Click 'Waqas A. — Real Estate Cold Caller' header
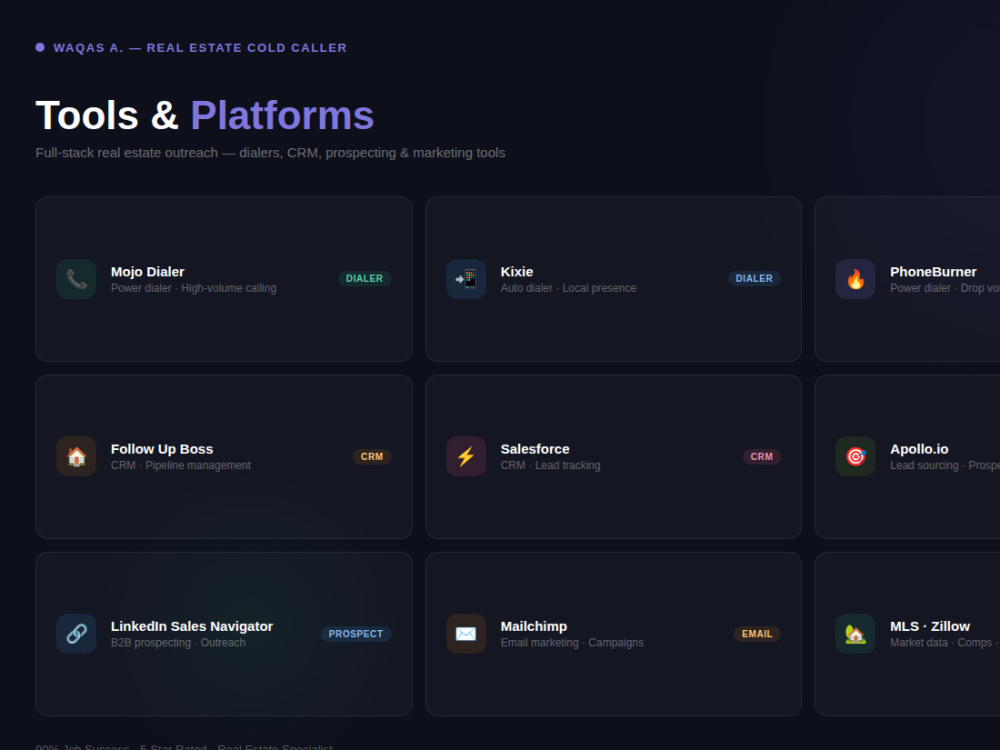Screen dimensions: 1000x750 pos(200,48)
